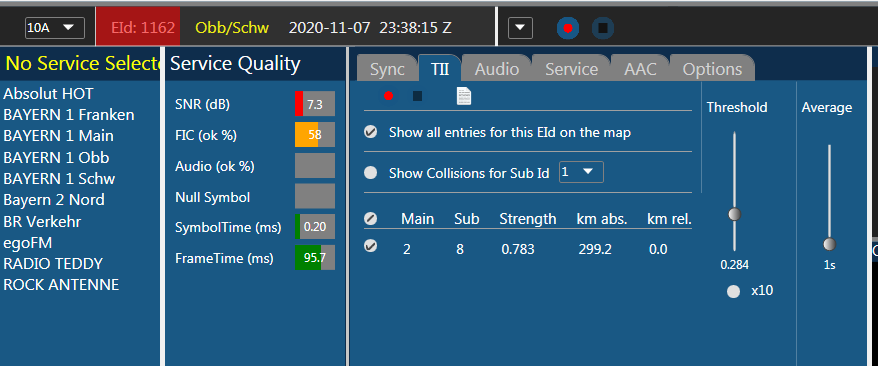Select the Absolut HOT service
The height and width of the screenshot is (366, 878).
coord(49,93)
